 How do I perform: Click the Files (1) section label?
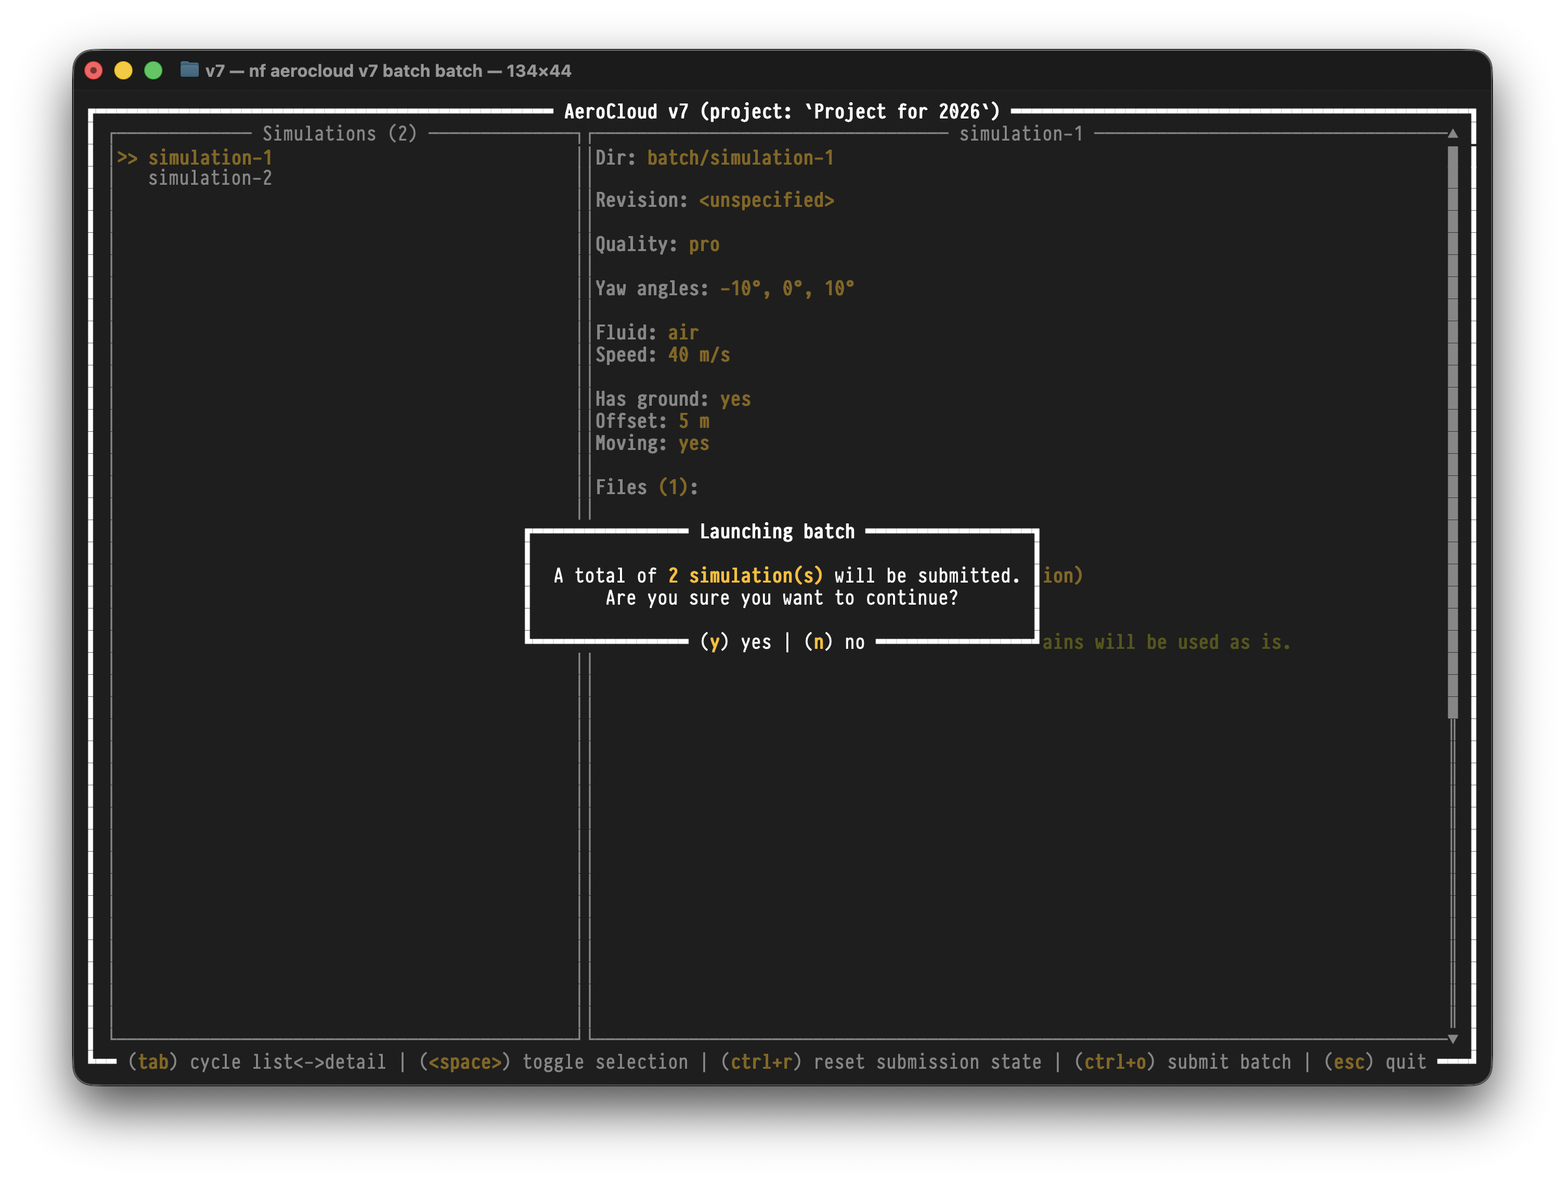646,487
